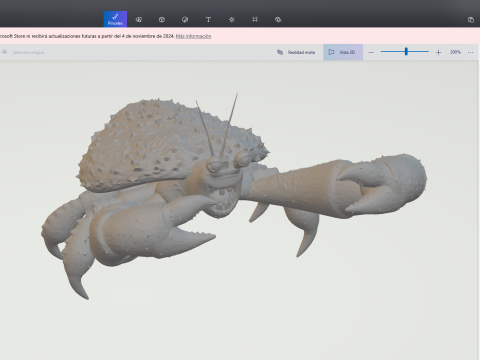Toggle the Vista 3D button
This screenshot has height=360, width=480.
click(x=343, y=52)
